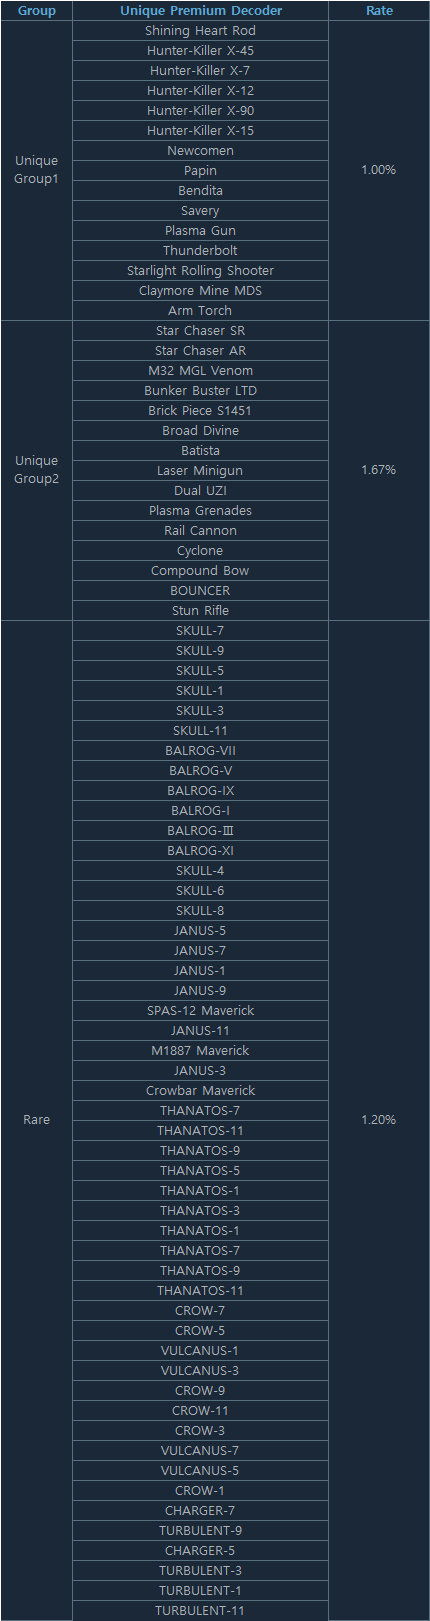430x1621 pixels.
Task: Click the 1.00% rate cell
Action: tap(379, 170)
